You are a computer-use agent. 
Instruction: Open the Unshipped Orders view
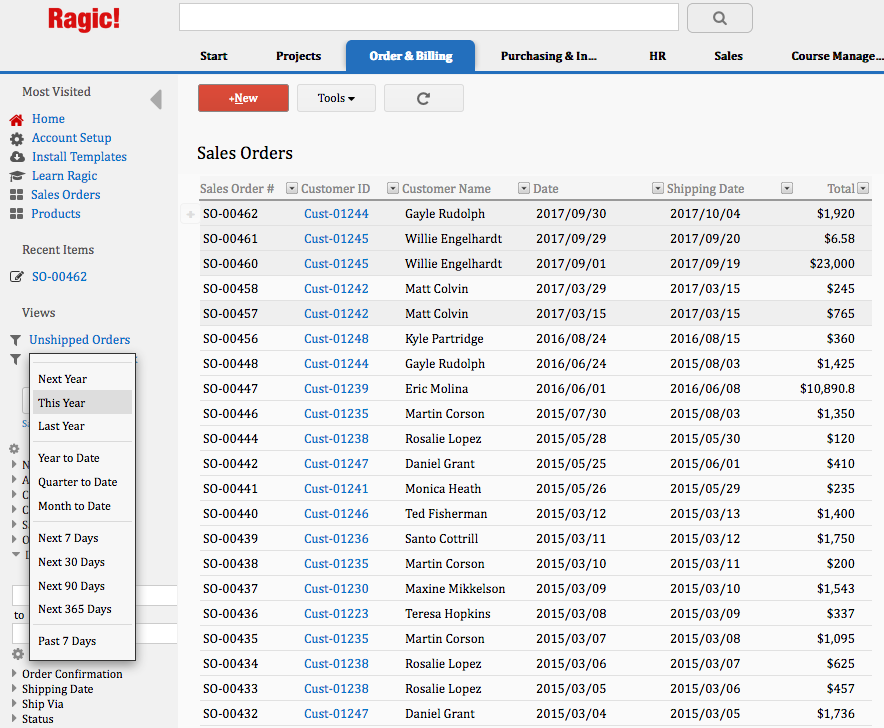pyautogui.click(x=79, y=340)
